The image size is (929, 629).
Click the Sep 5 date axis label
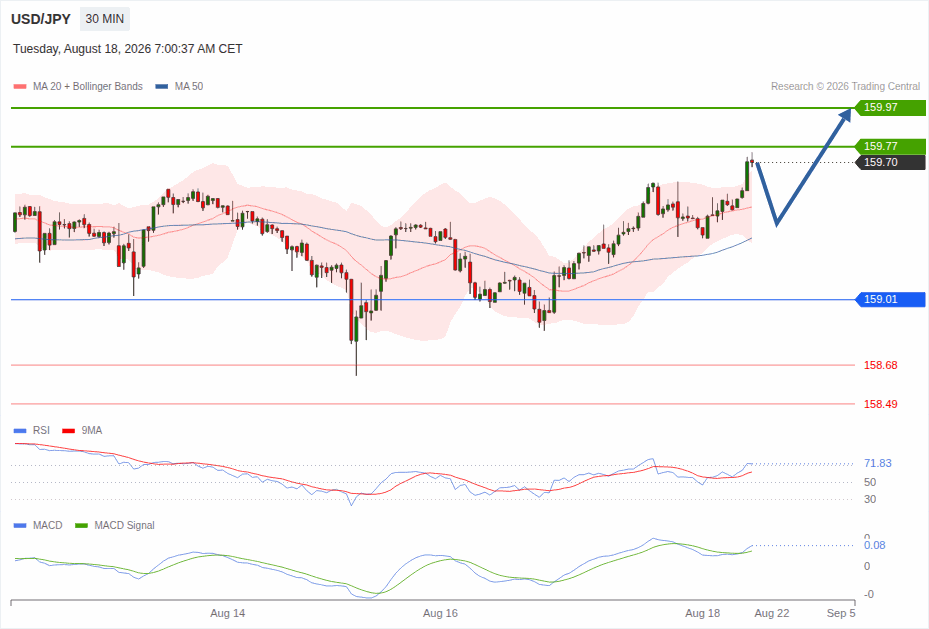(x=841, y=613)
